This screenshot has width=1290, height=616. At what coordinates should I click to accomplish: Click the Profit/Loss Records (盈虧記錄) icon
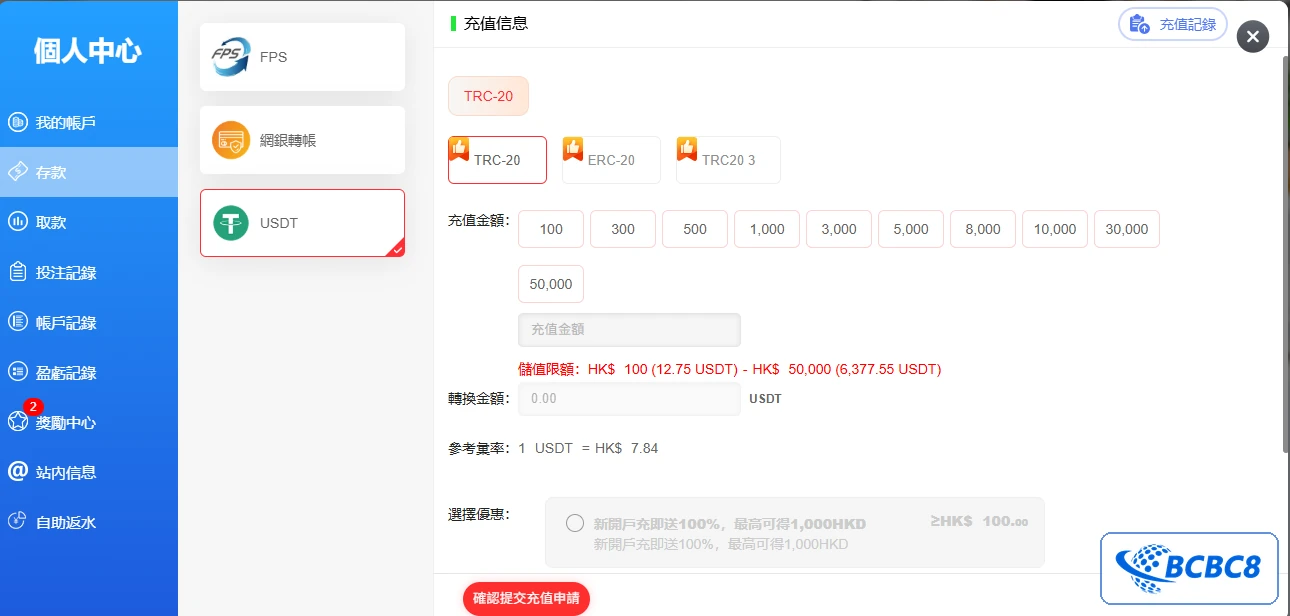[17, 372]
